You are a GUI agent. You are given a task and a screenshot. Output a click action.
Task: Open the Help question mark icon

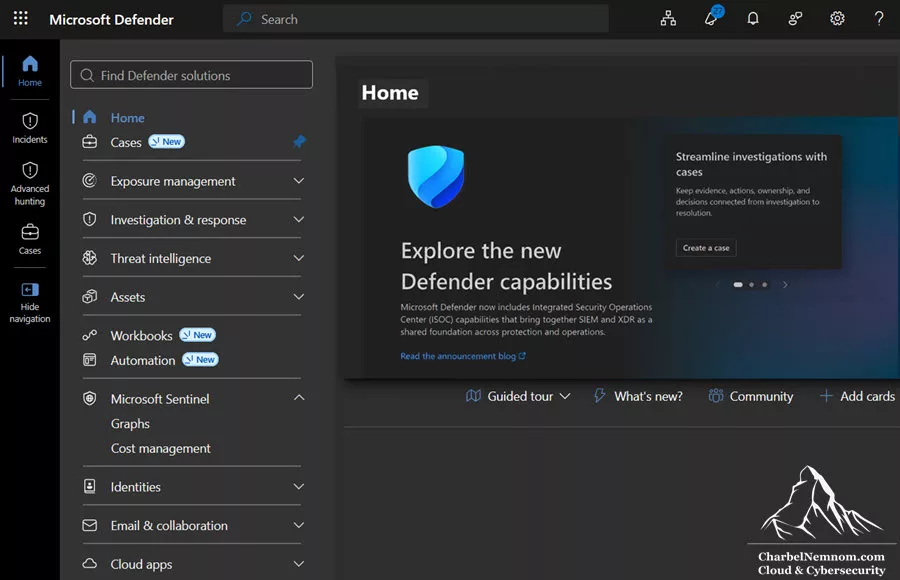[879, 19]
